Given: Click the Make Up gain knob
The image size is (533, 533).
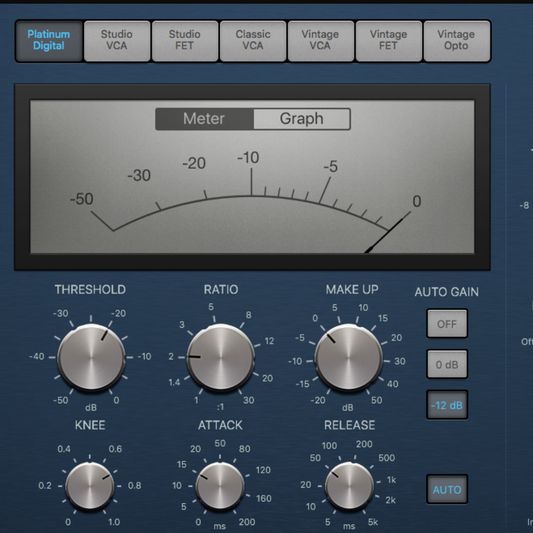Looking at the screenshot, I should click(x=349, y=358).
